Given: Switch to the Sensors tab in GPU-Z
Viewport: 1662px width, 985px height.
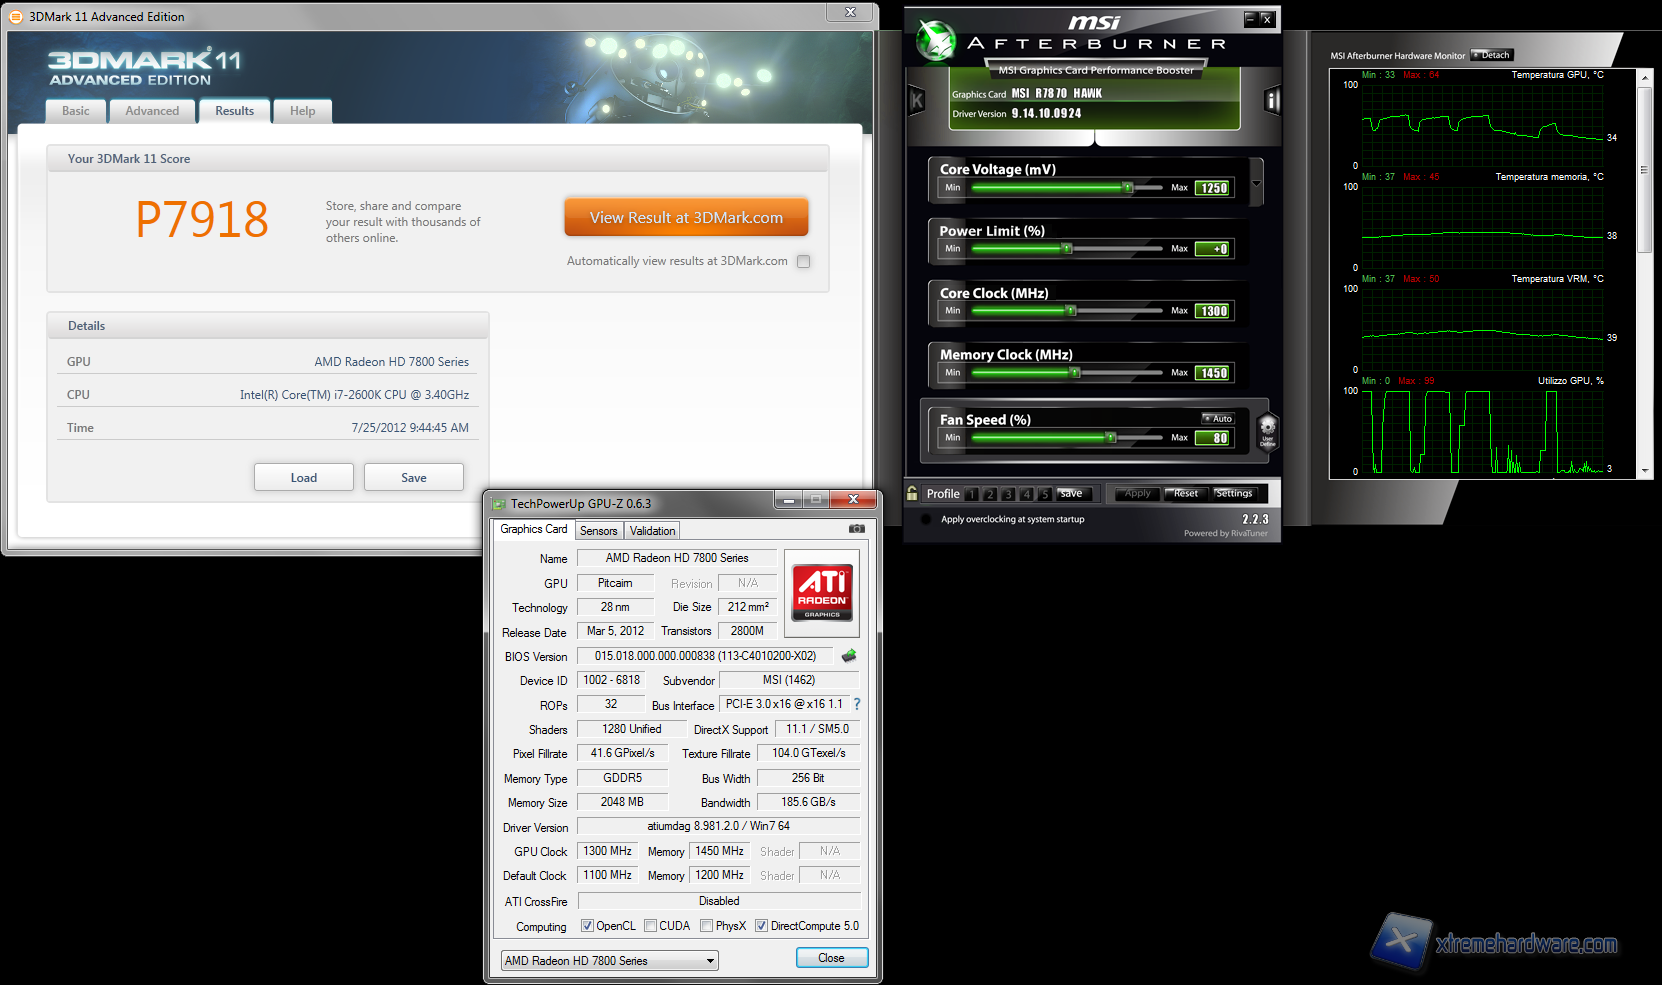Looking at the screenshot, I should [x=598, y=531].
